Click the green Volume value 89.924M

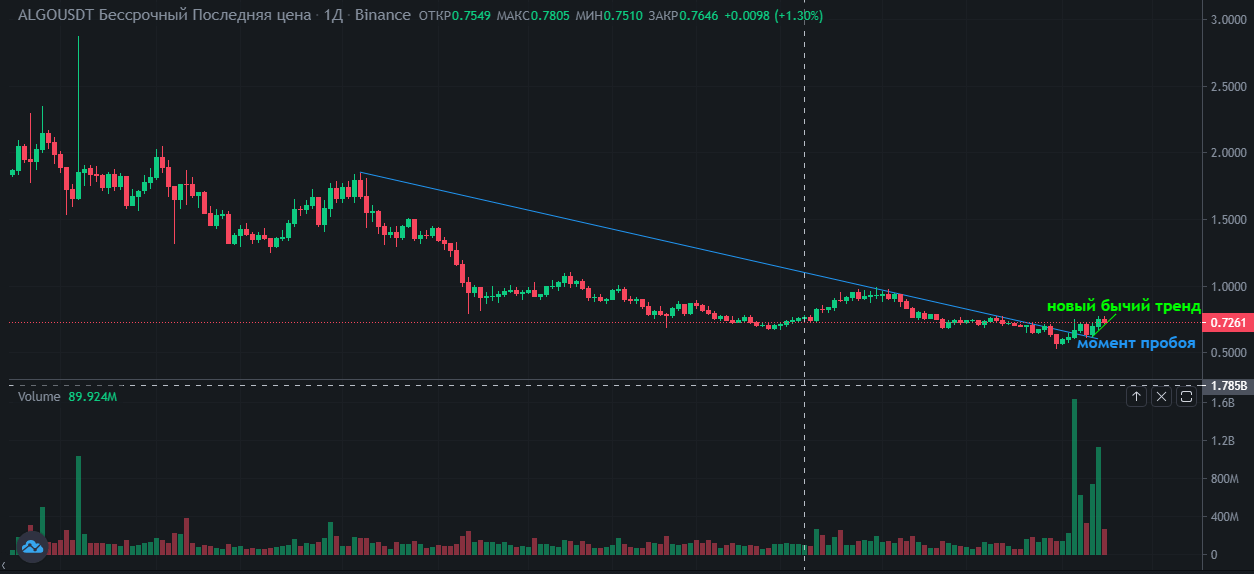[x=93, y=397]
